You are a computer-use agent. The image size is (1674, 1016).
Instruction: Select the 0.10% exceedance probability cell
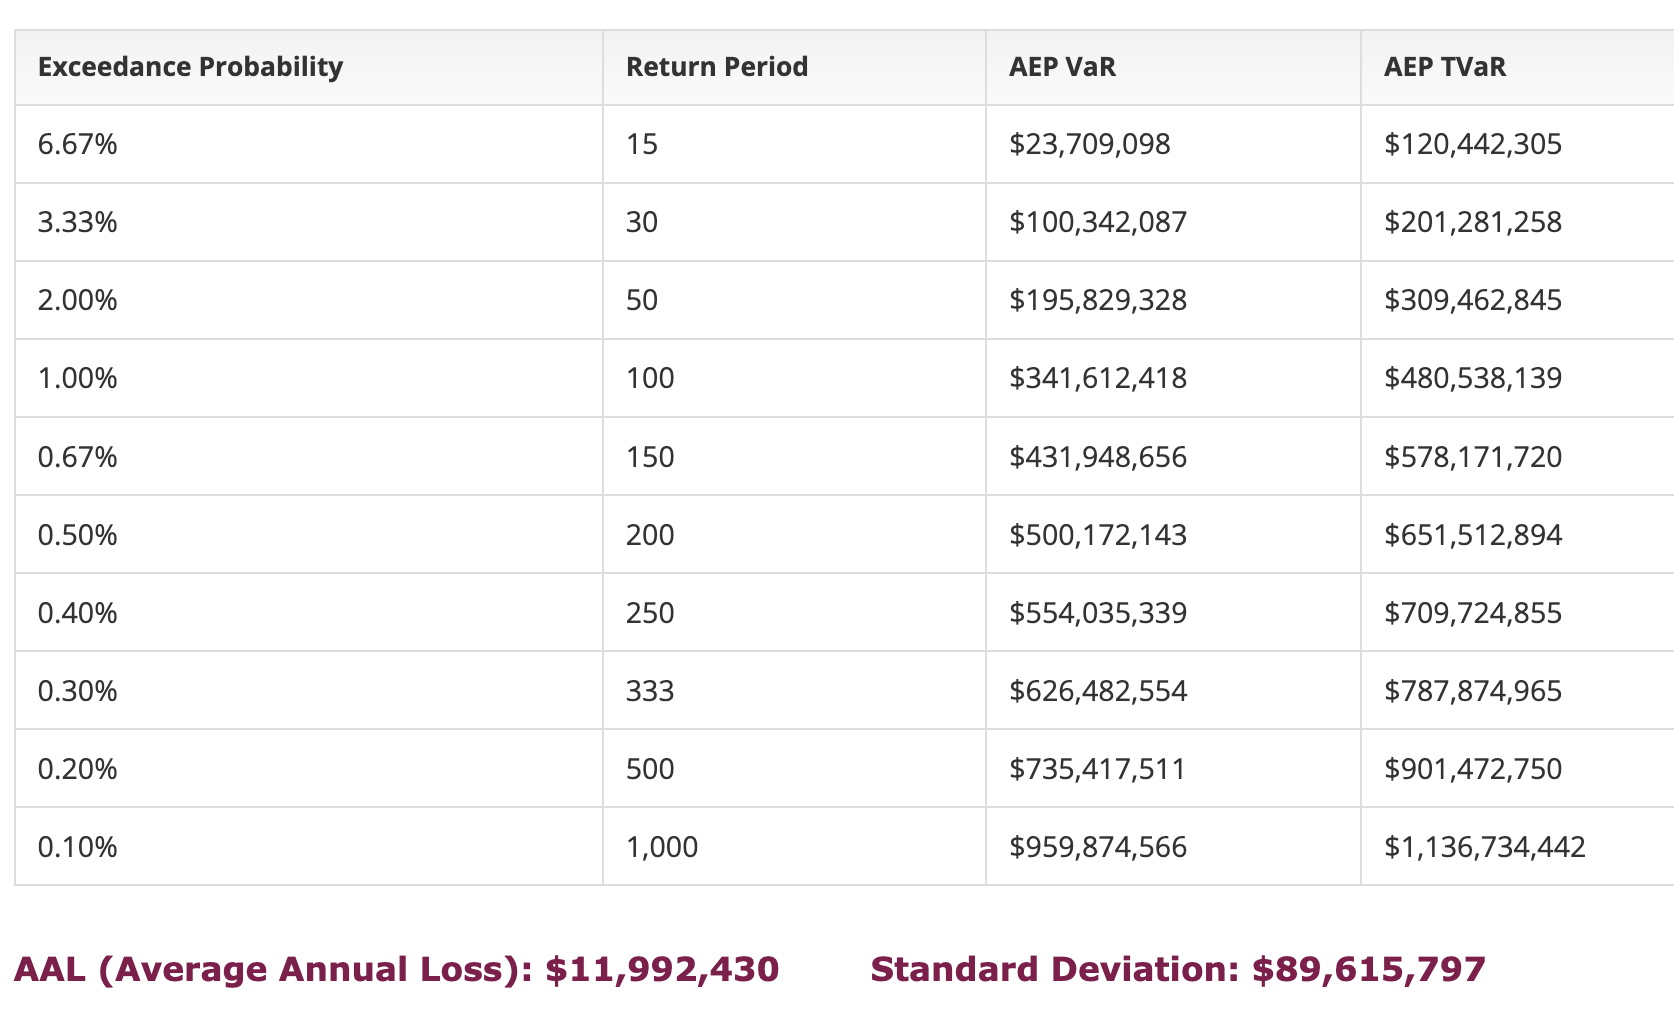pyautogui.click(x=78, y=847)
